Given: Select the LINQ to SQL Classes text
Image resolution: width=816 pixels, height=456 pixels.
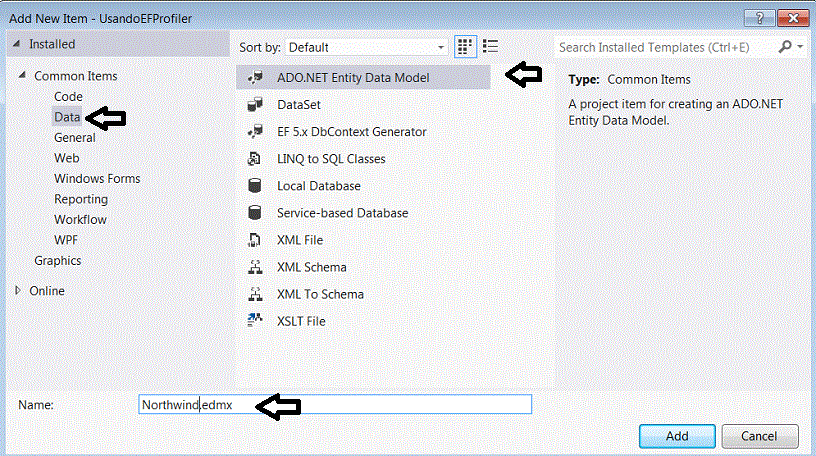Looking at the screenshot, I should click(331, 159).
